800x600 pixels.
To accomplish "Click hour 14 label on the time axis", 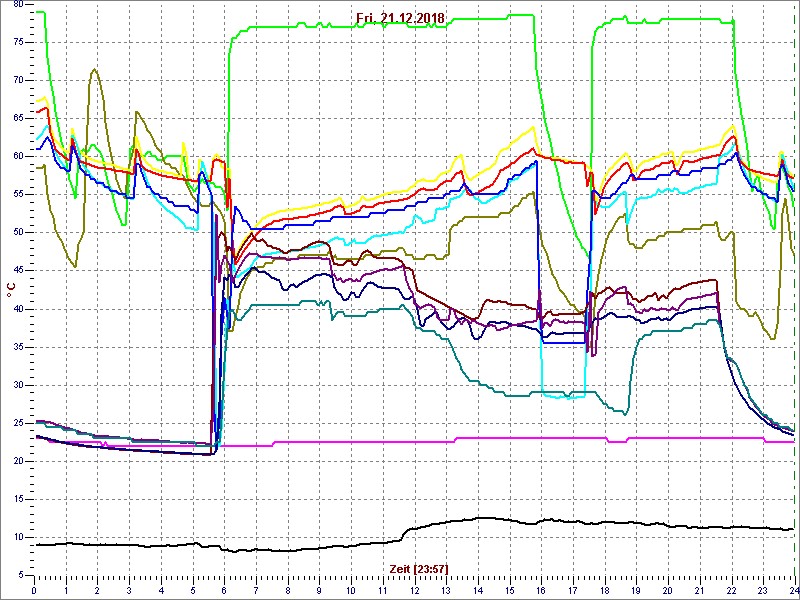I will click(x=478, y=590).
